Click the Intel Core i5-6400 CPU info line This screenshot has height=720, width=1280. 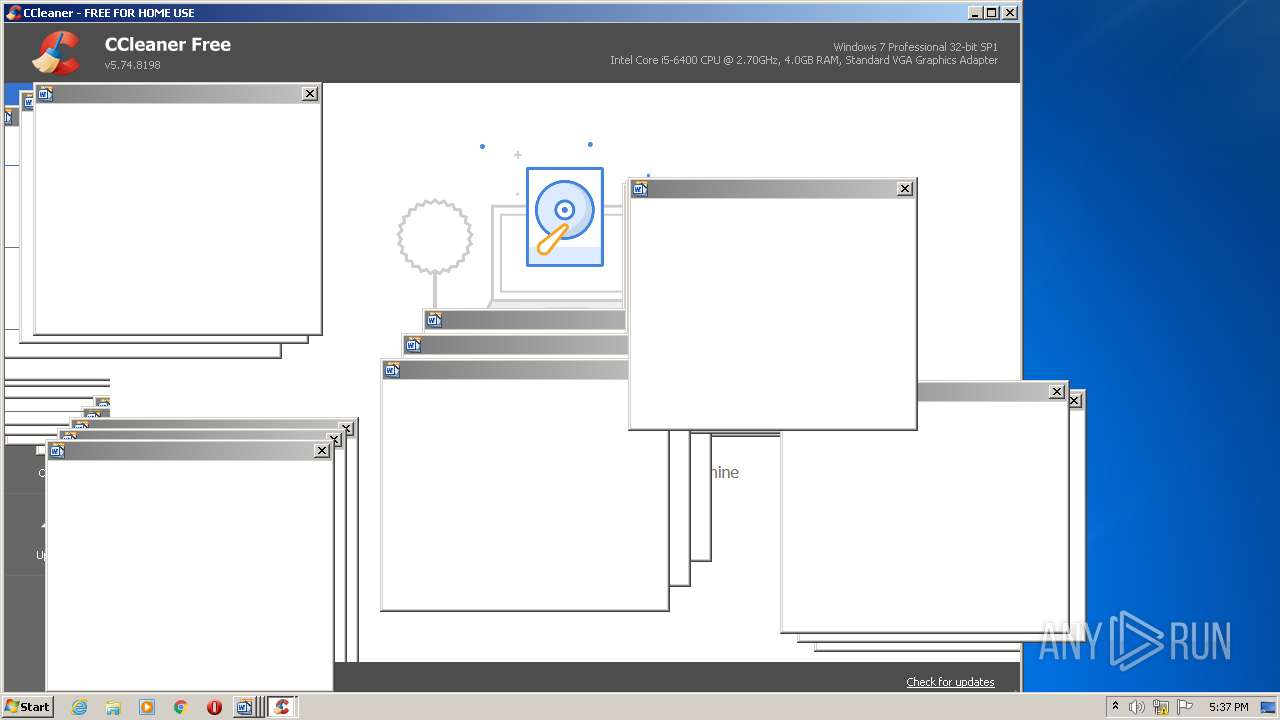click(x=804, y=60)
